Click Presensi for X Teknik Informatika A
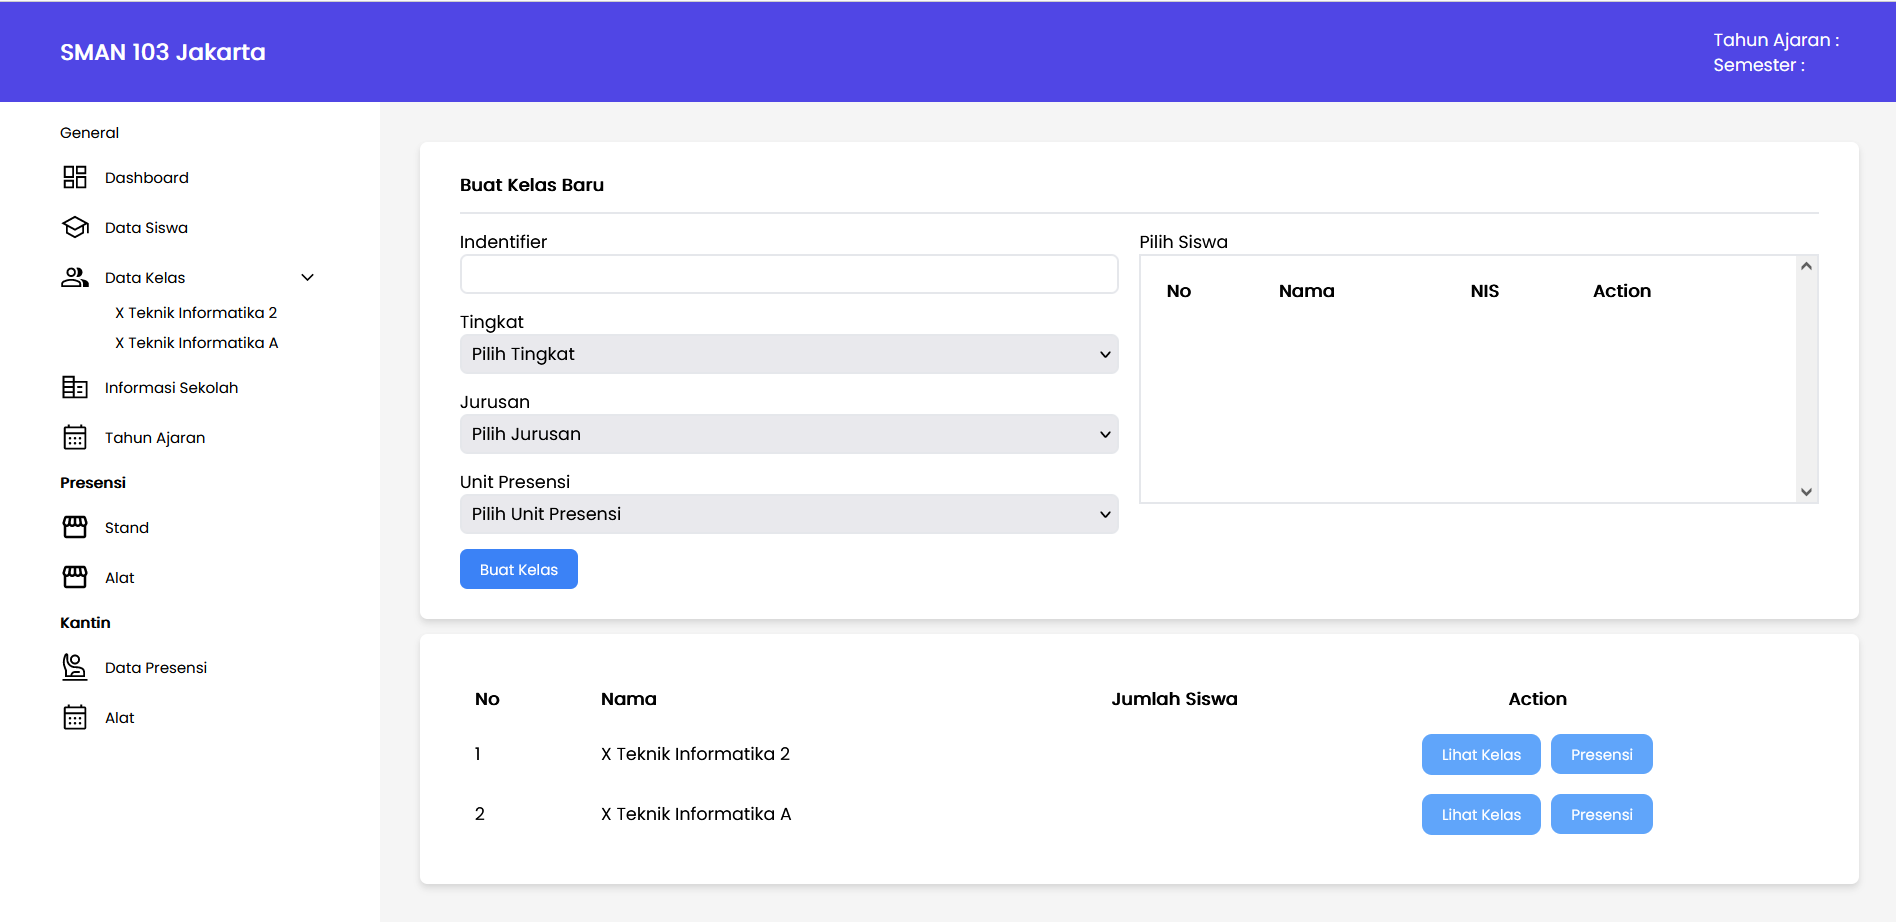Viewport: 1896px width, 922px height. [x=1602, y=814]
